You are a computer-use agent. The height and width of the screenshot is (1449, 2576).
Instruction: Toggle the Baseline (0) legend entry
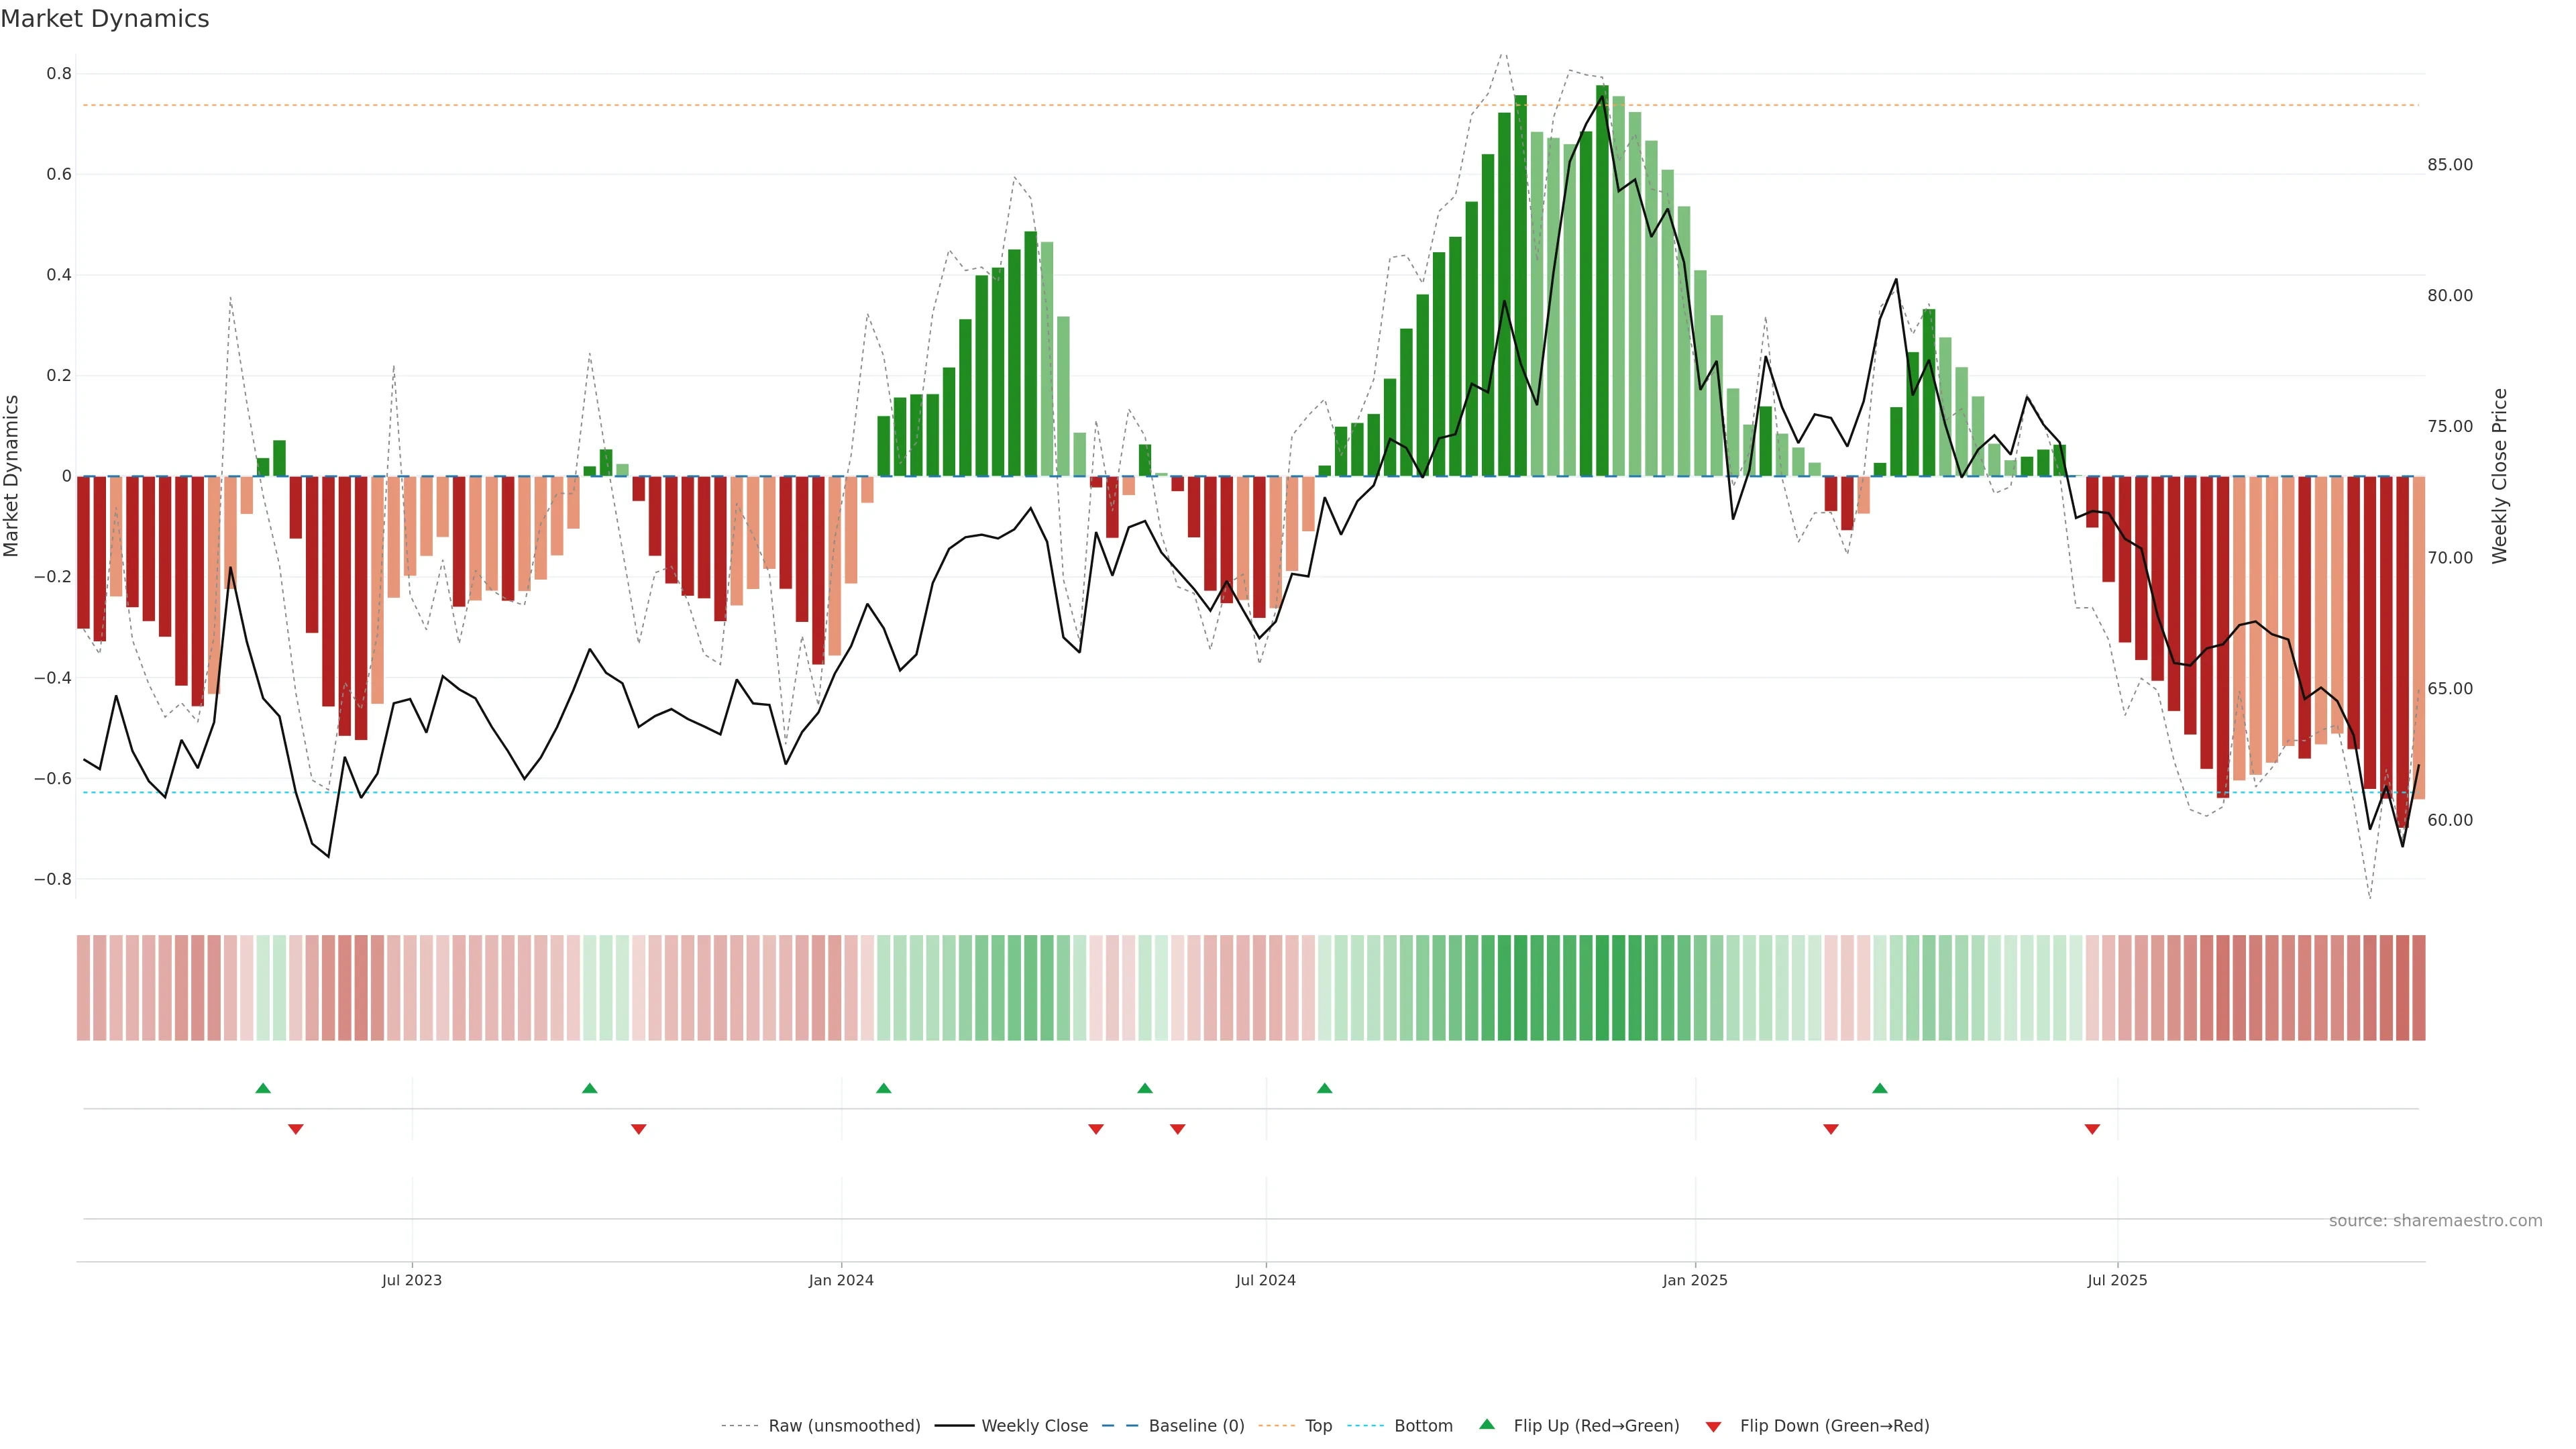(x=1196, y=1426)
